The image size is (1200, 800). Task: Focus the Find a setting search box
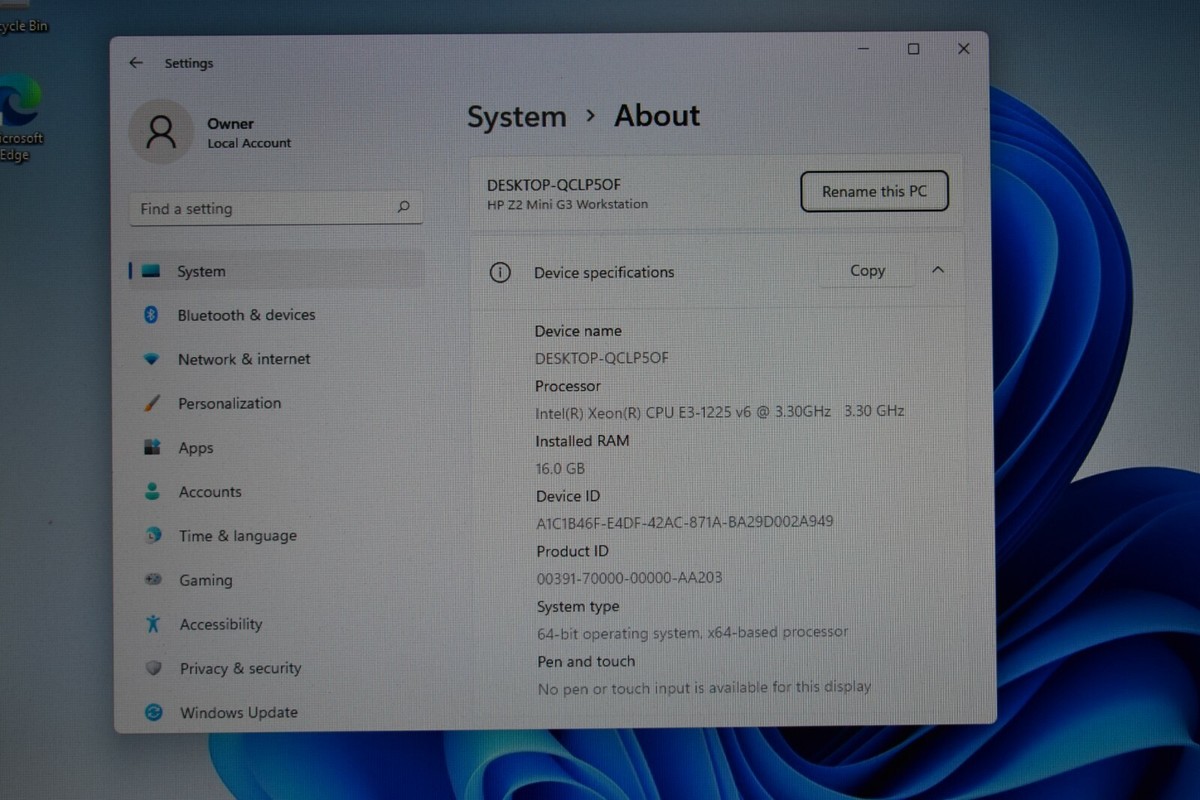tap(276, 208)
